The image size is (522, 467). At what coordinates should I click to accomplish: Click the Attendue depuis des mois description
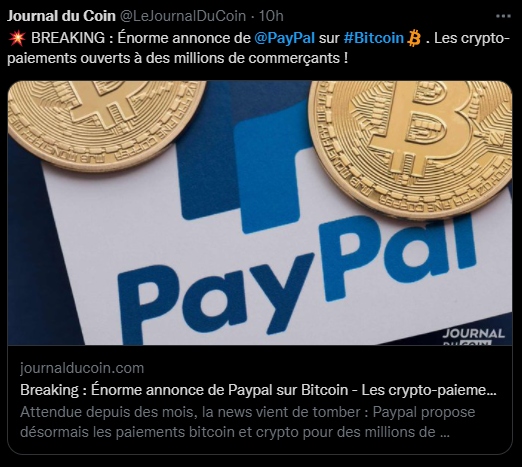coord(247,422)
